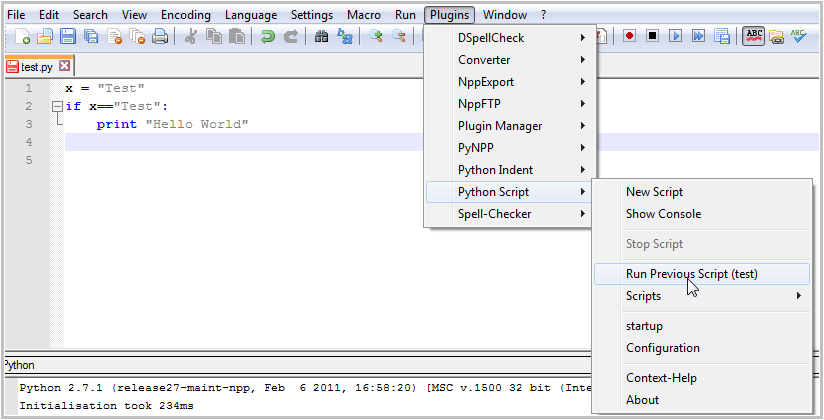Screen dimensions: 824x420
Task: Click the ABC checkmark spell-check icon
Action: click(x=799, y=36)
